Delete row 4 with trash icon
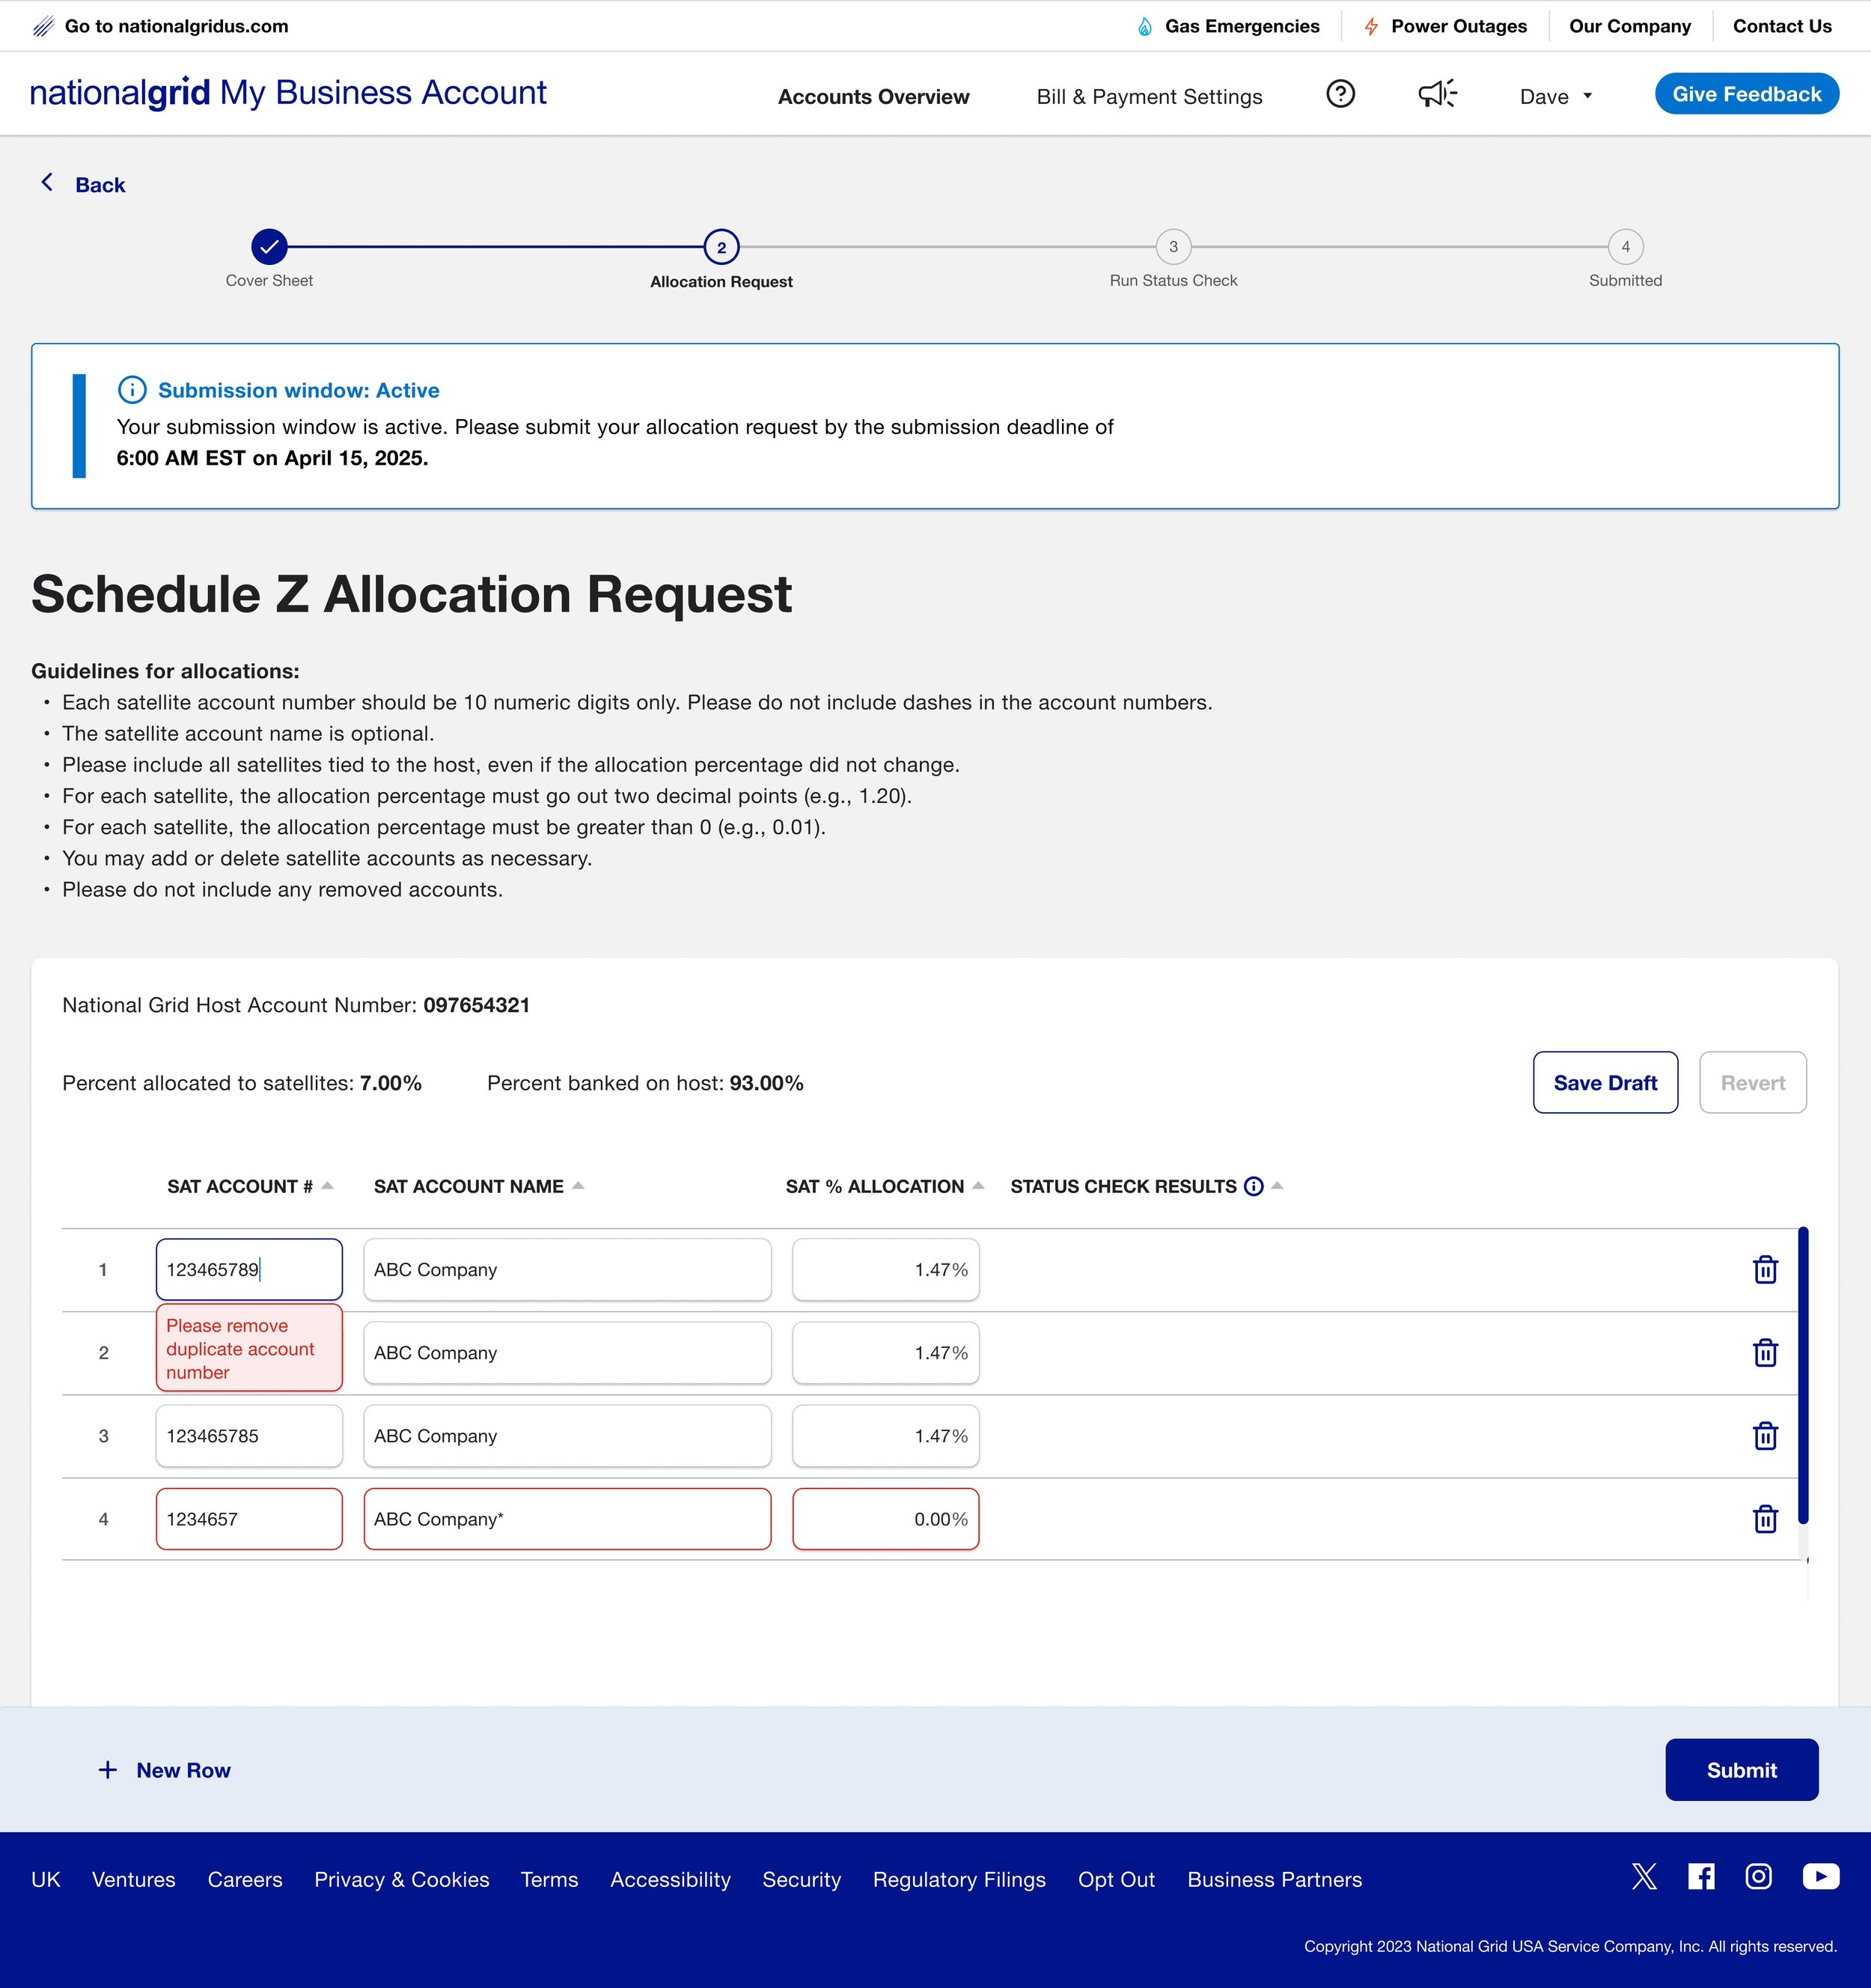The image size is (1871, 1988). pyautogui.click(x=1765, y=1519)
